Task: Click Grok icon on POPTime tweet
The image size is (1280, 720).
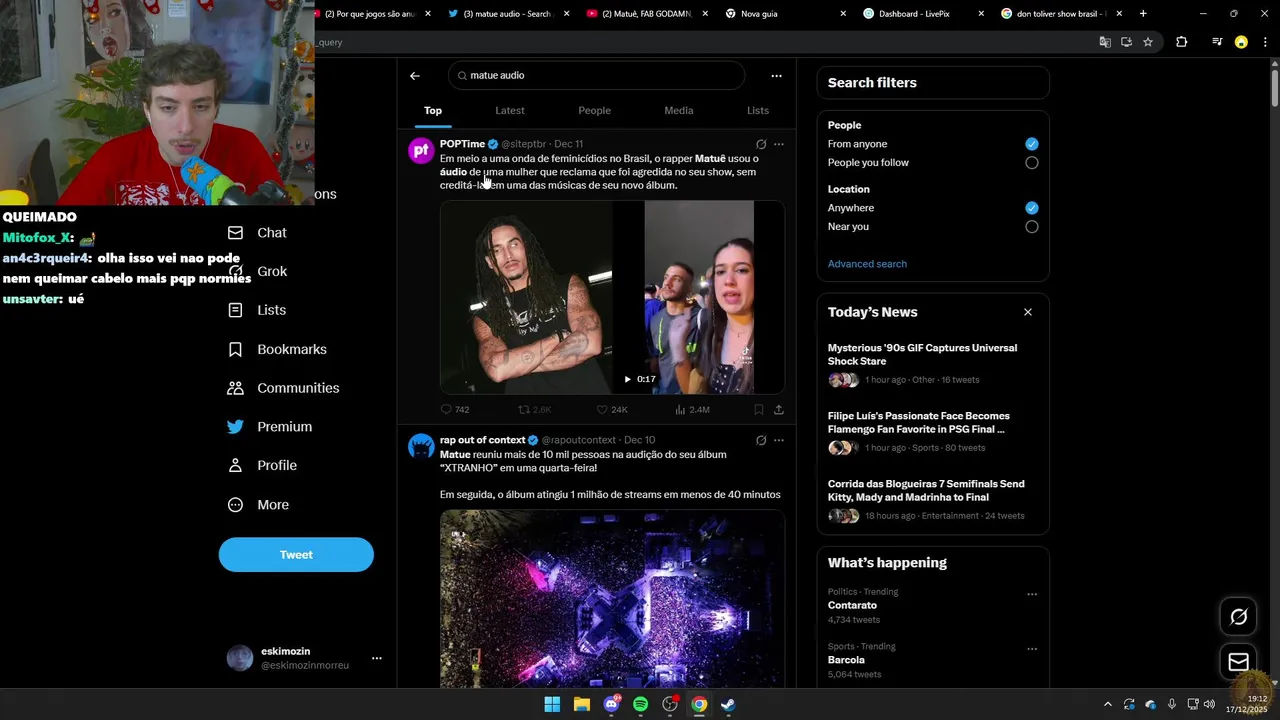Action: tap(761, 144)
